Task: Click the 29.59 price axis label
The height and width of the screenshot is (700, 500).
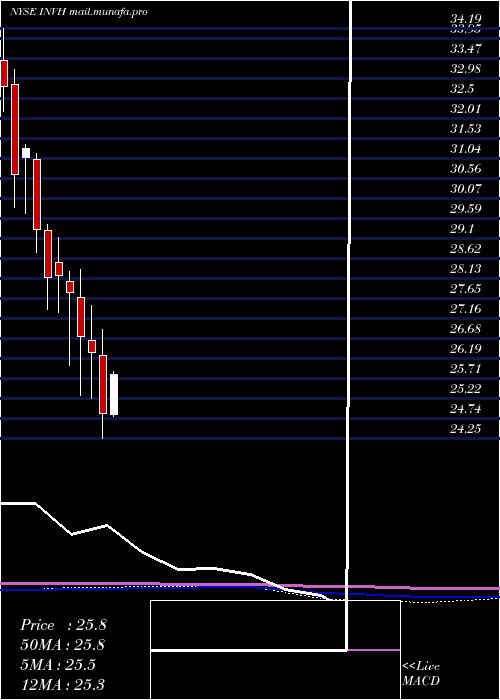Action: pos(466,209)
